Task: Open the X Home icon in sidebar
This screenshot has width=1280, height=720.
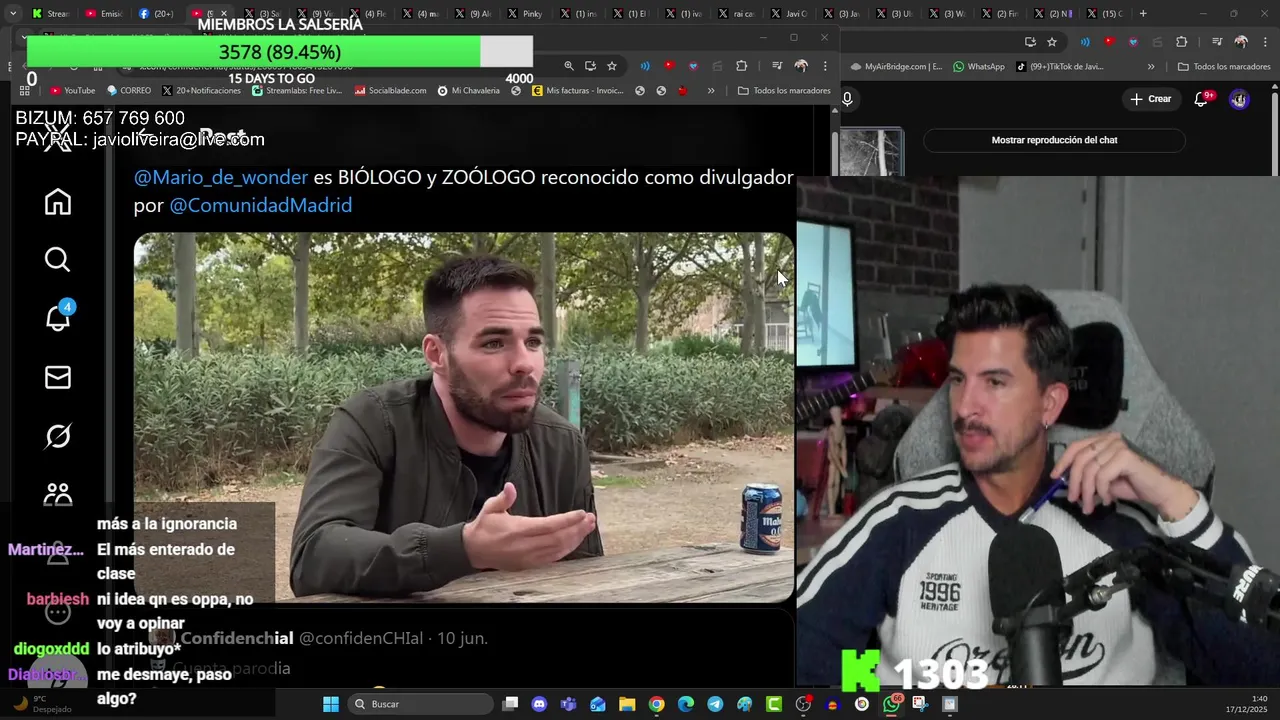Action: (57, 202)
